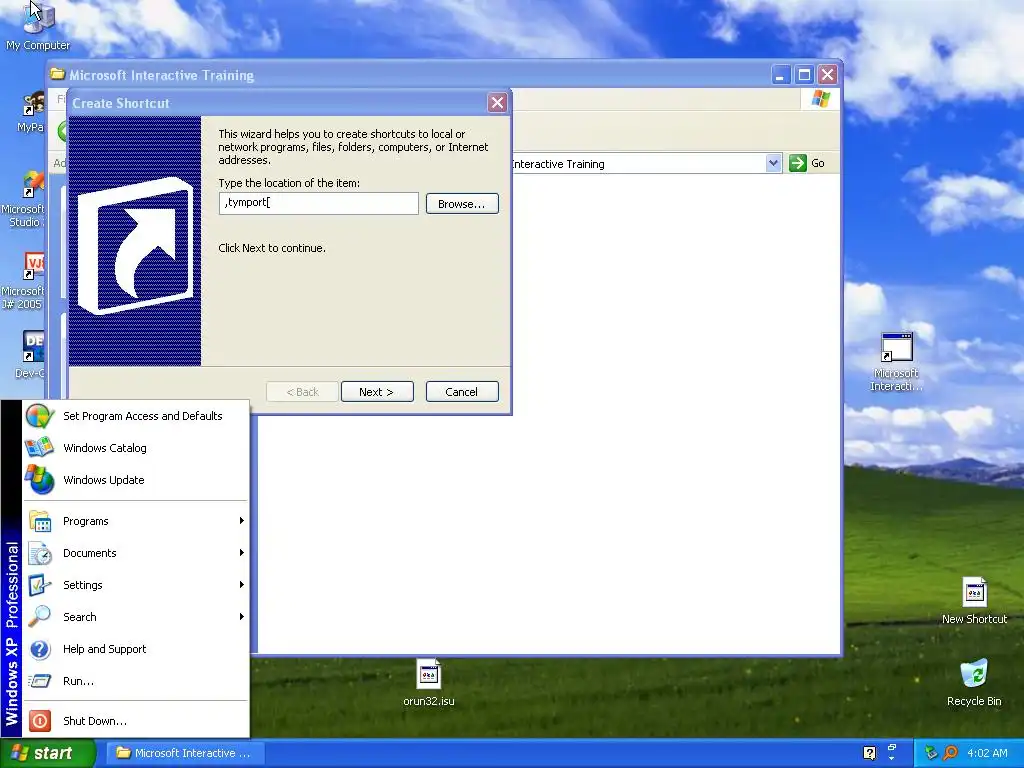This screenshot has width=1024, height=768.
Task: Click the Start button
Action: pos(47,753)
